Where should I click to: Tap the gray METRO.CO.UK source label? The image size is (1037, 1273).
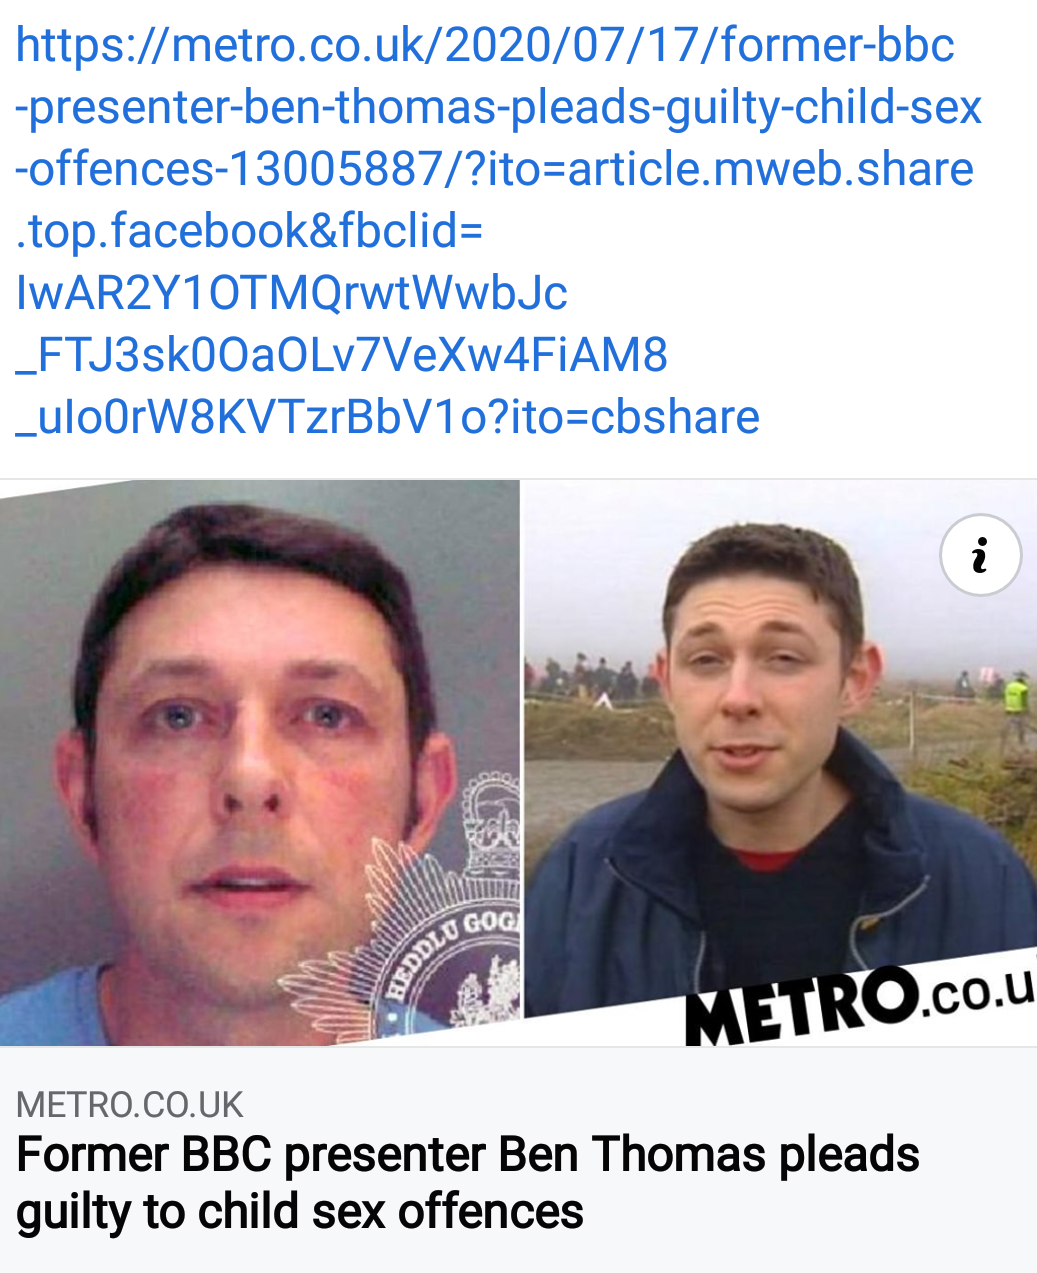tap(130, 1105)
